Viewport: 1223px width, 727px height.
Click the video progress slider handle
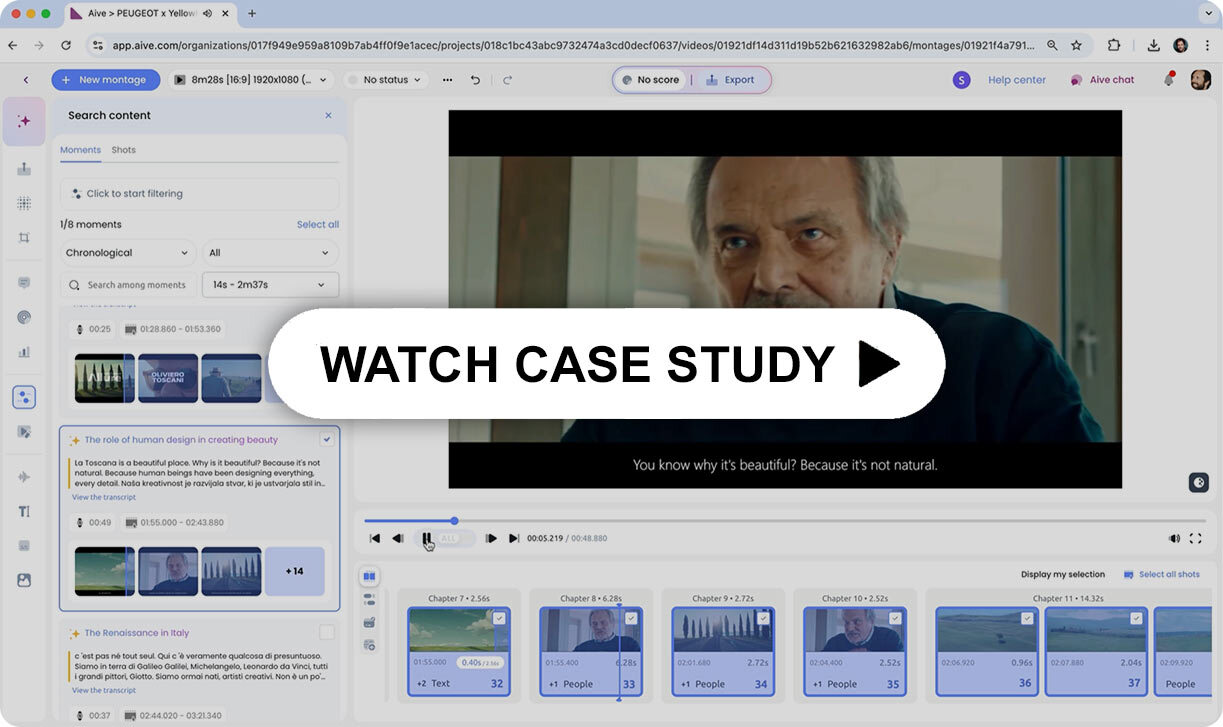tap(454, 520)
